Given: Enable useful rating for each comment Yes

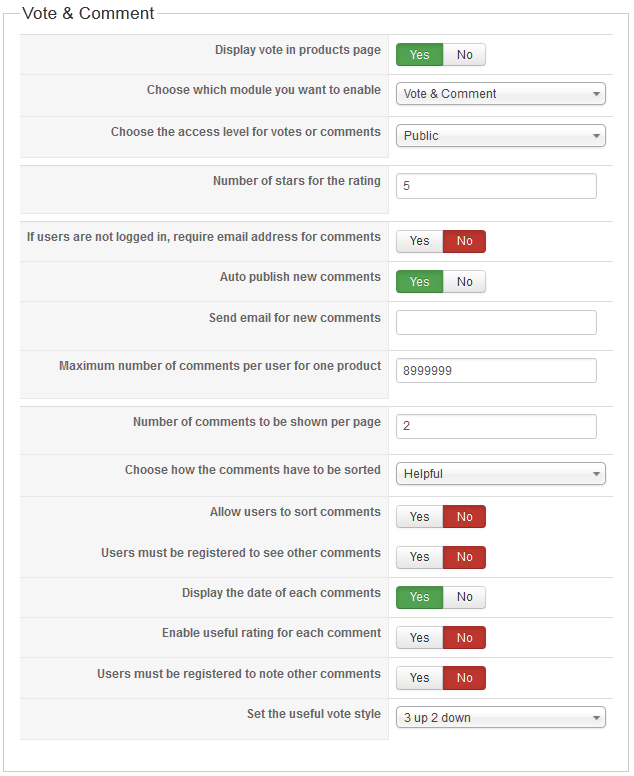Looking at the screenshot, I should tap(419, 637).
